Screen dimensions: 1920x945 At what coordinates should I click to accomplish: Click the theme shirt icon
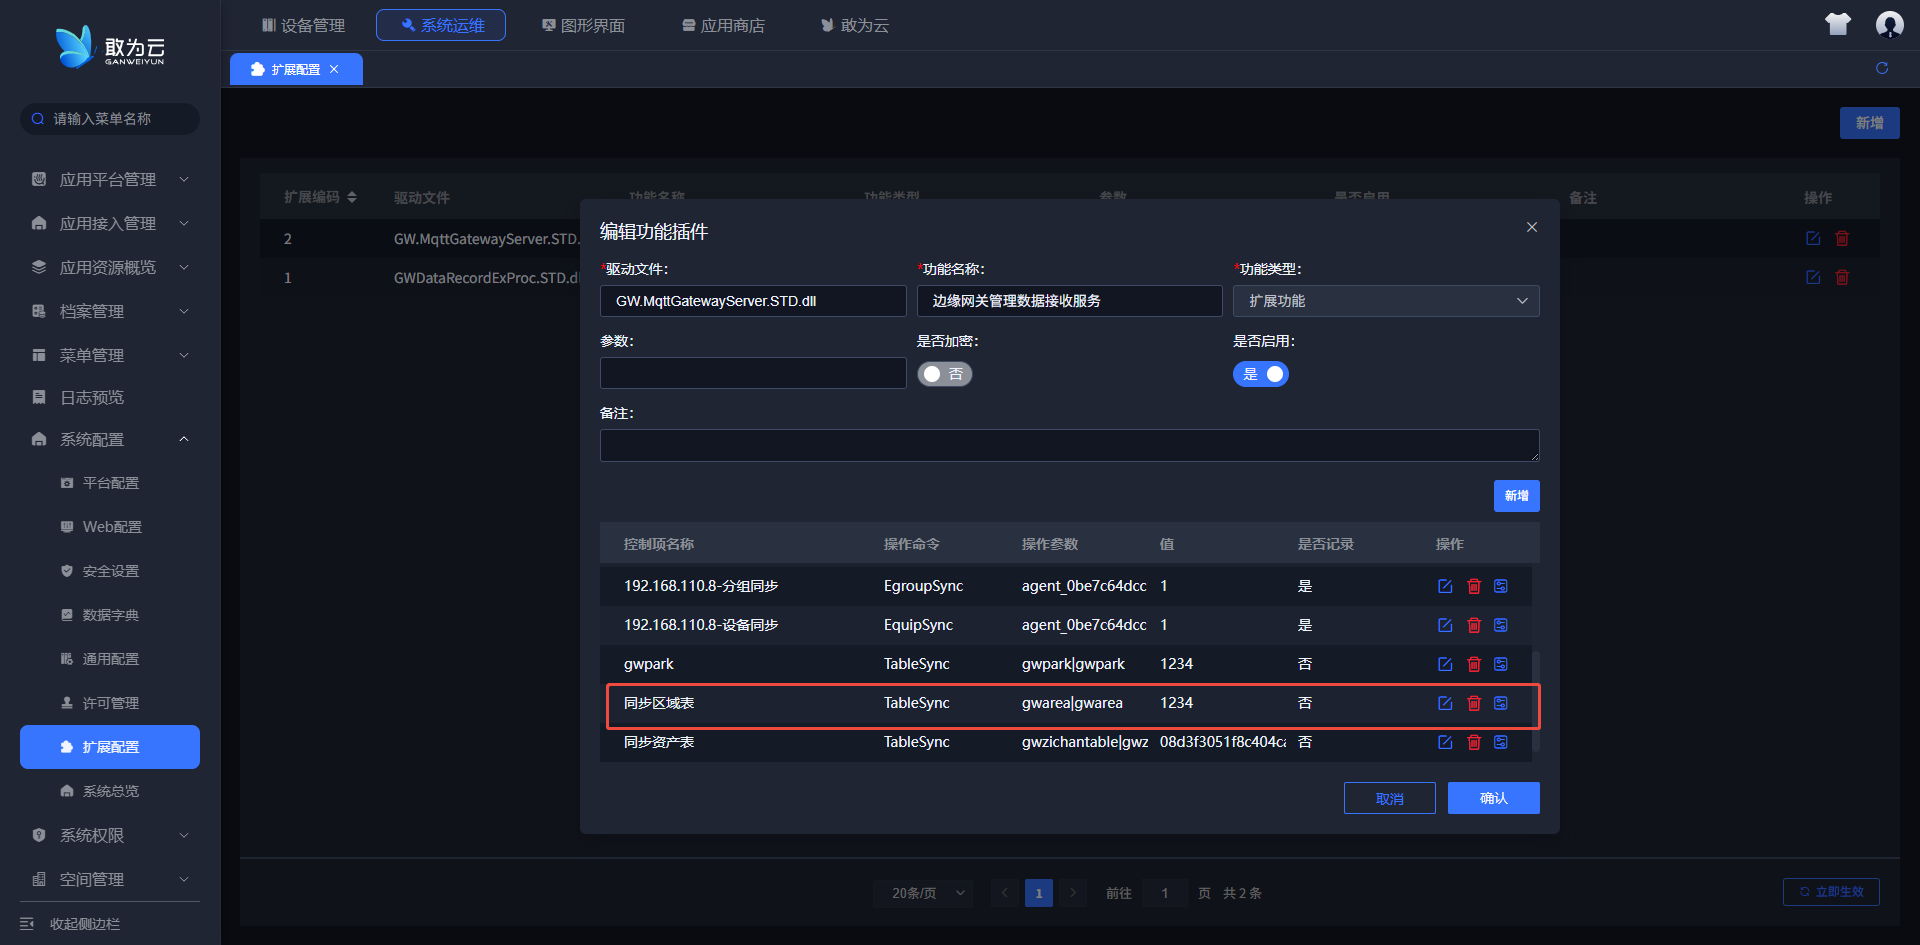[x=1838, y=24]
